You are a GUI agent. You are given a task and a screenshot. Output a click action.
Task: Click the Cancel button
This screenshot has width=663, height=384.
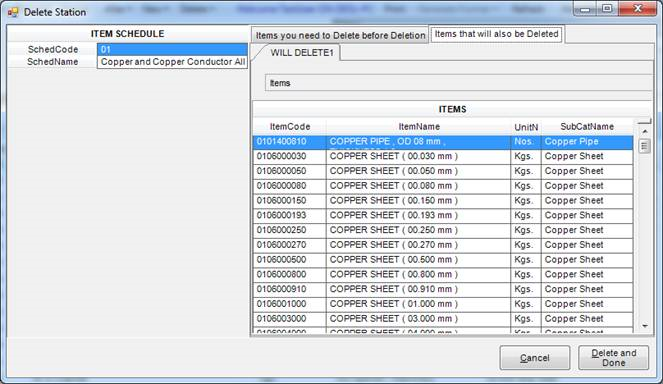tap(535, 358)
